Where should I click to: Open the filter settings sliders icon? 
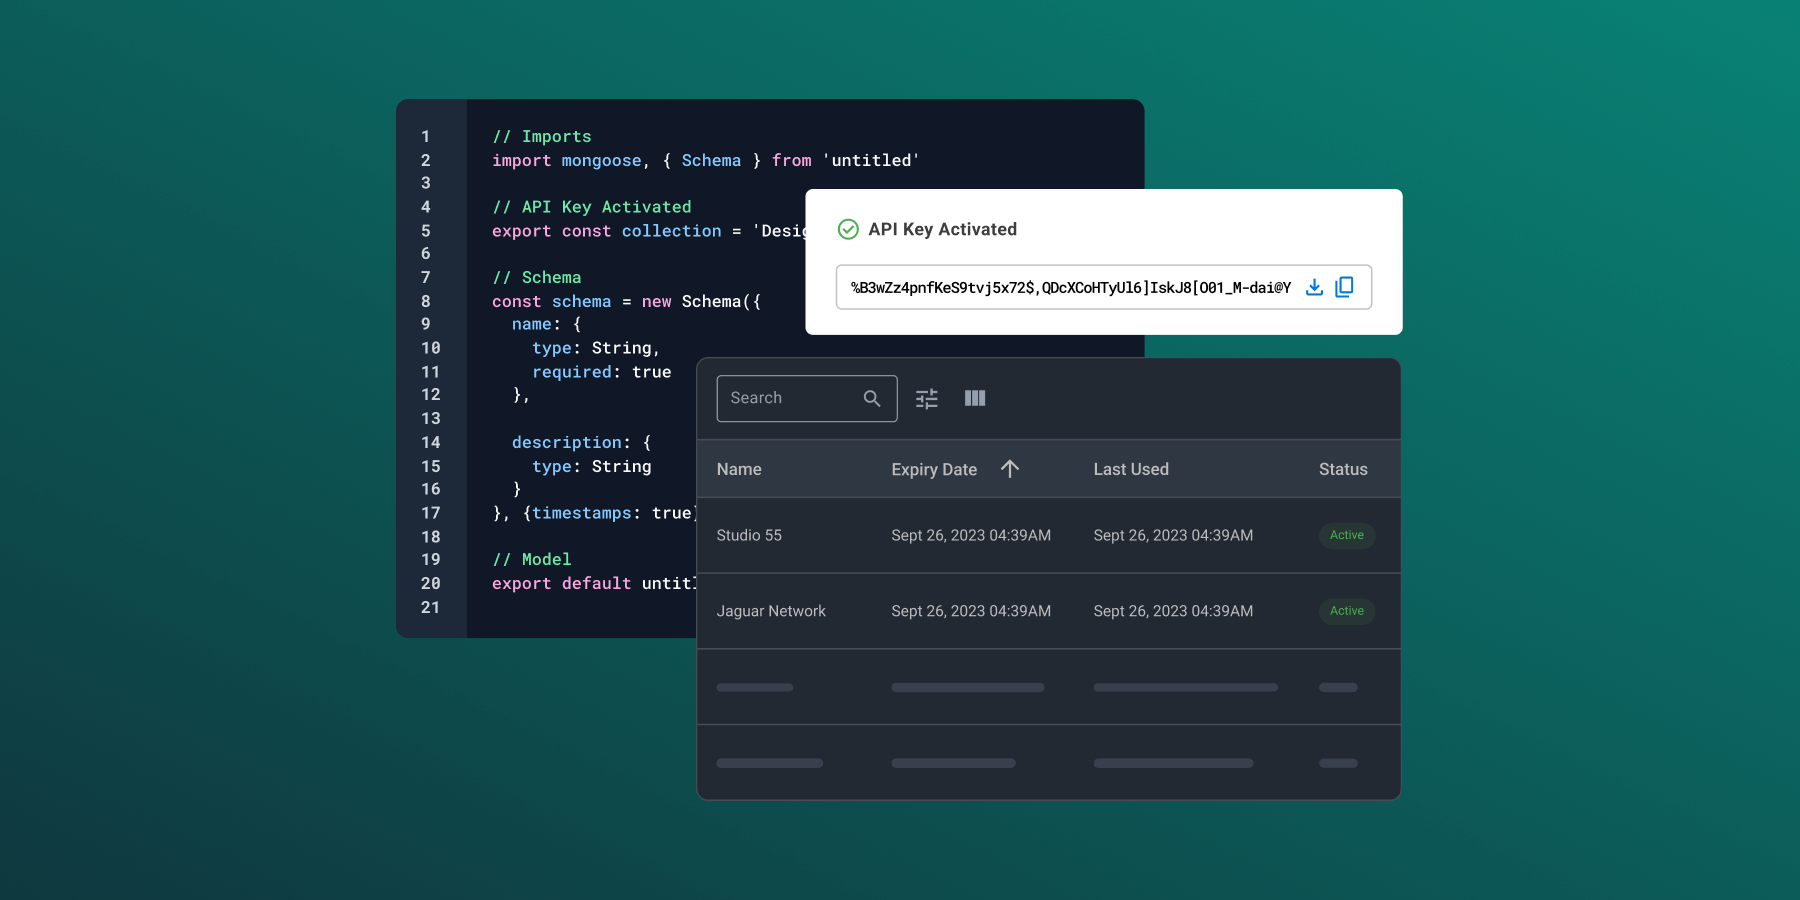tap(926, 398)
